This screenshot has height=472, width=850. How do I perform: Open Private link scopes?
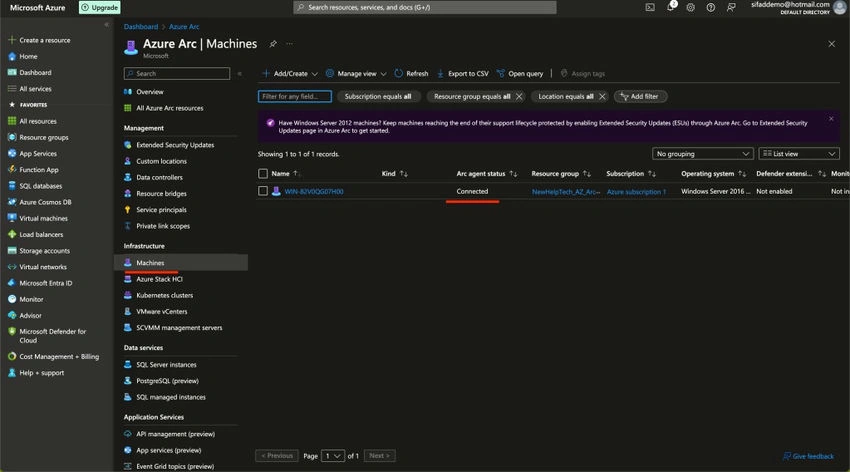pos(163,226)
